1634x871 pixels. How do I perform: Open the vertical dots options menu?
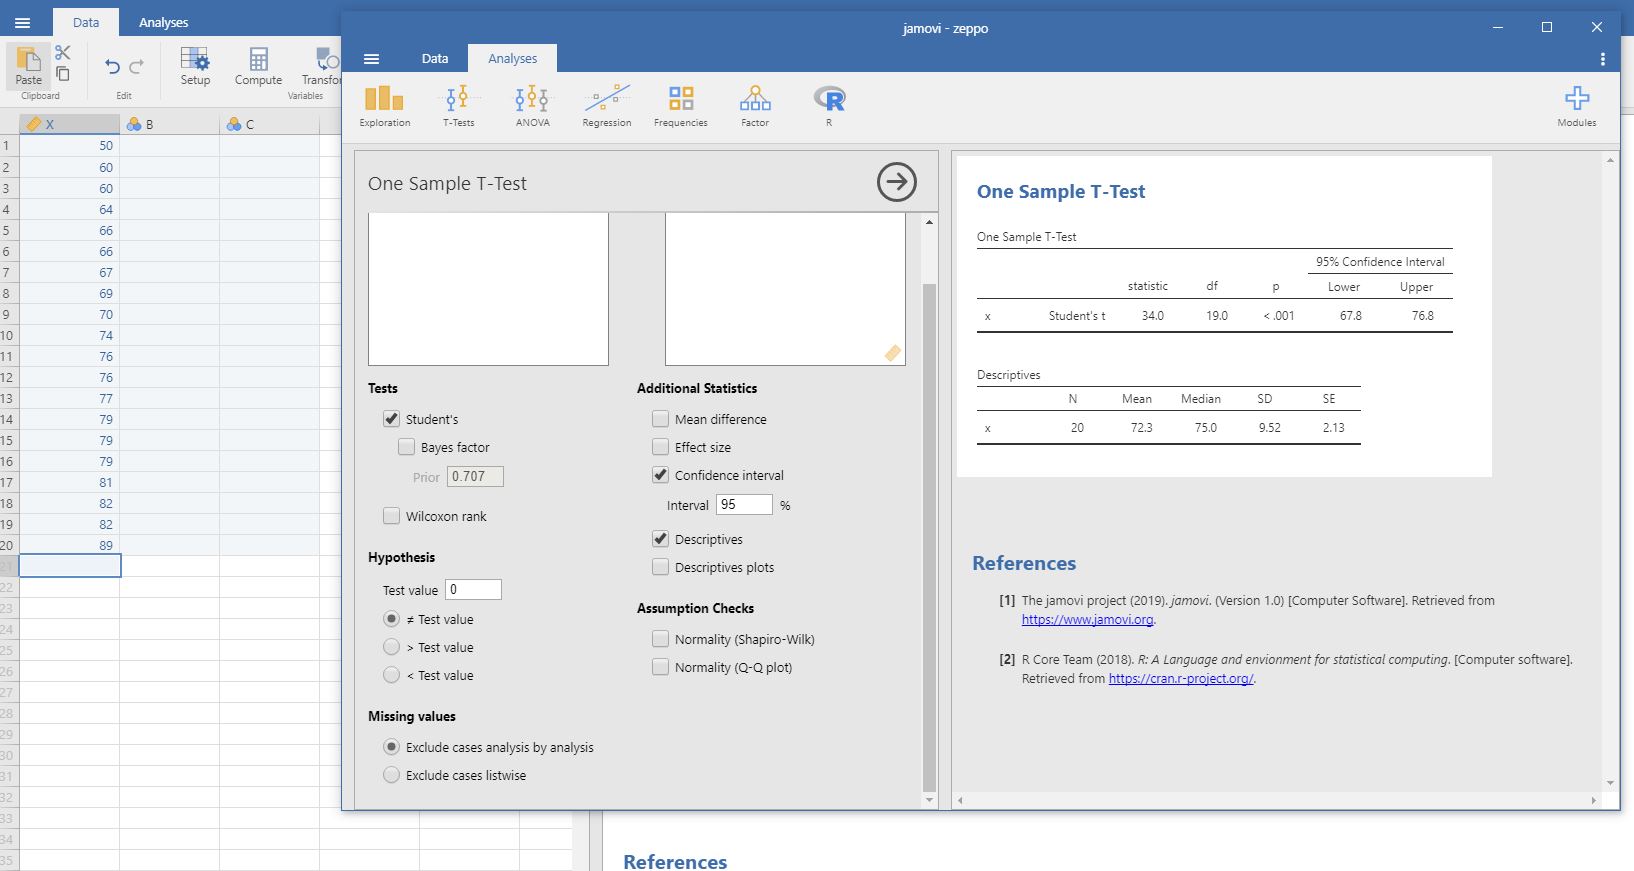1602,59
